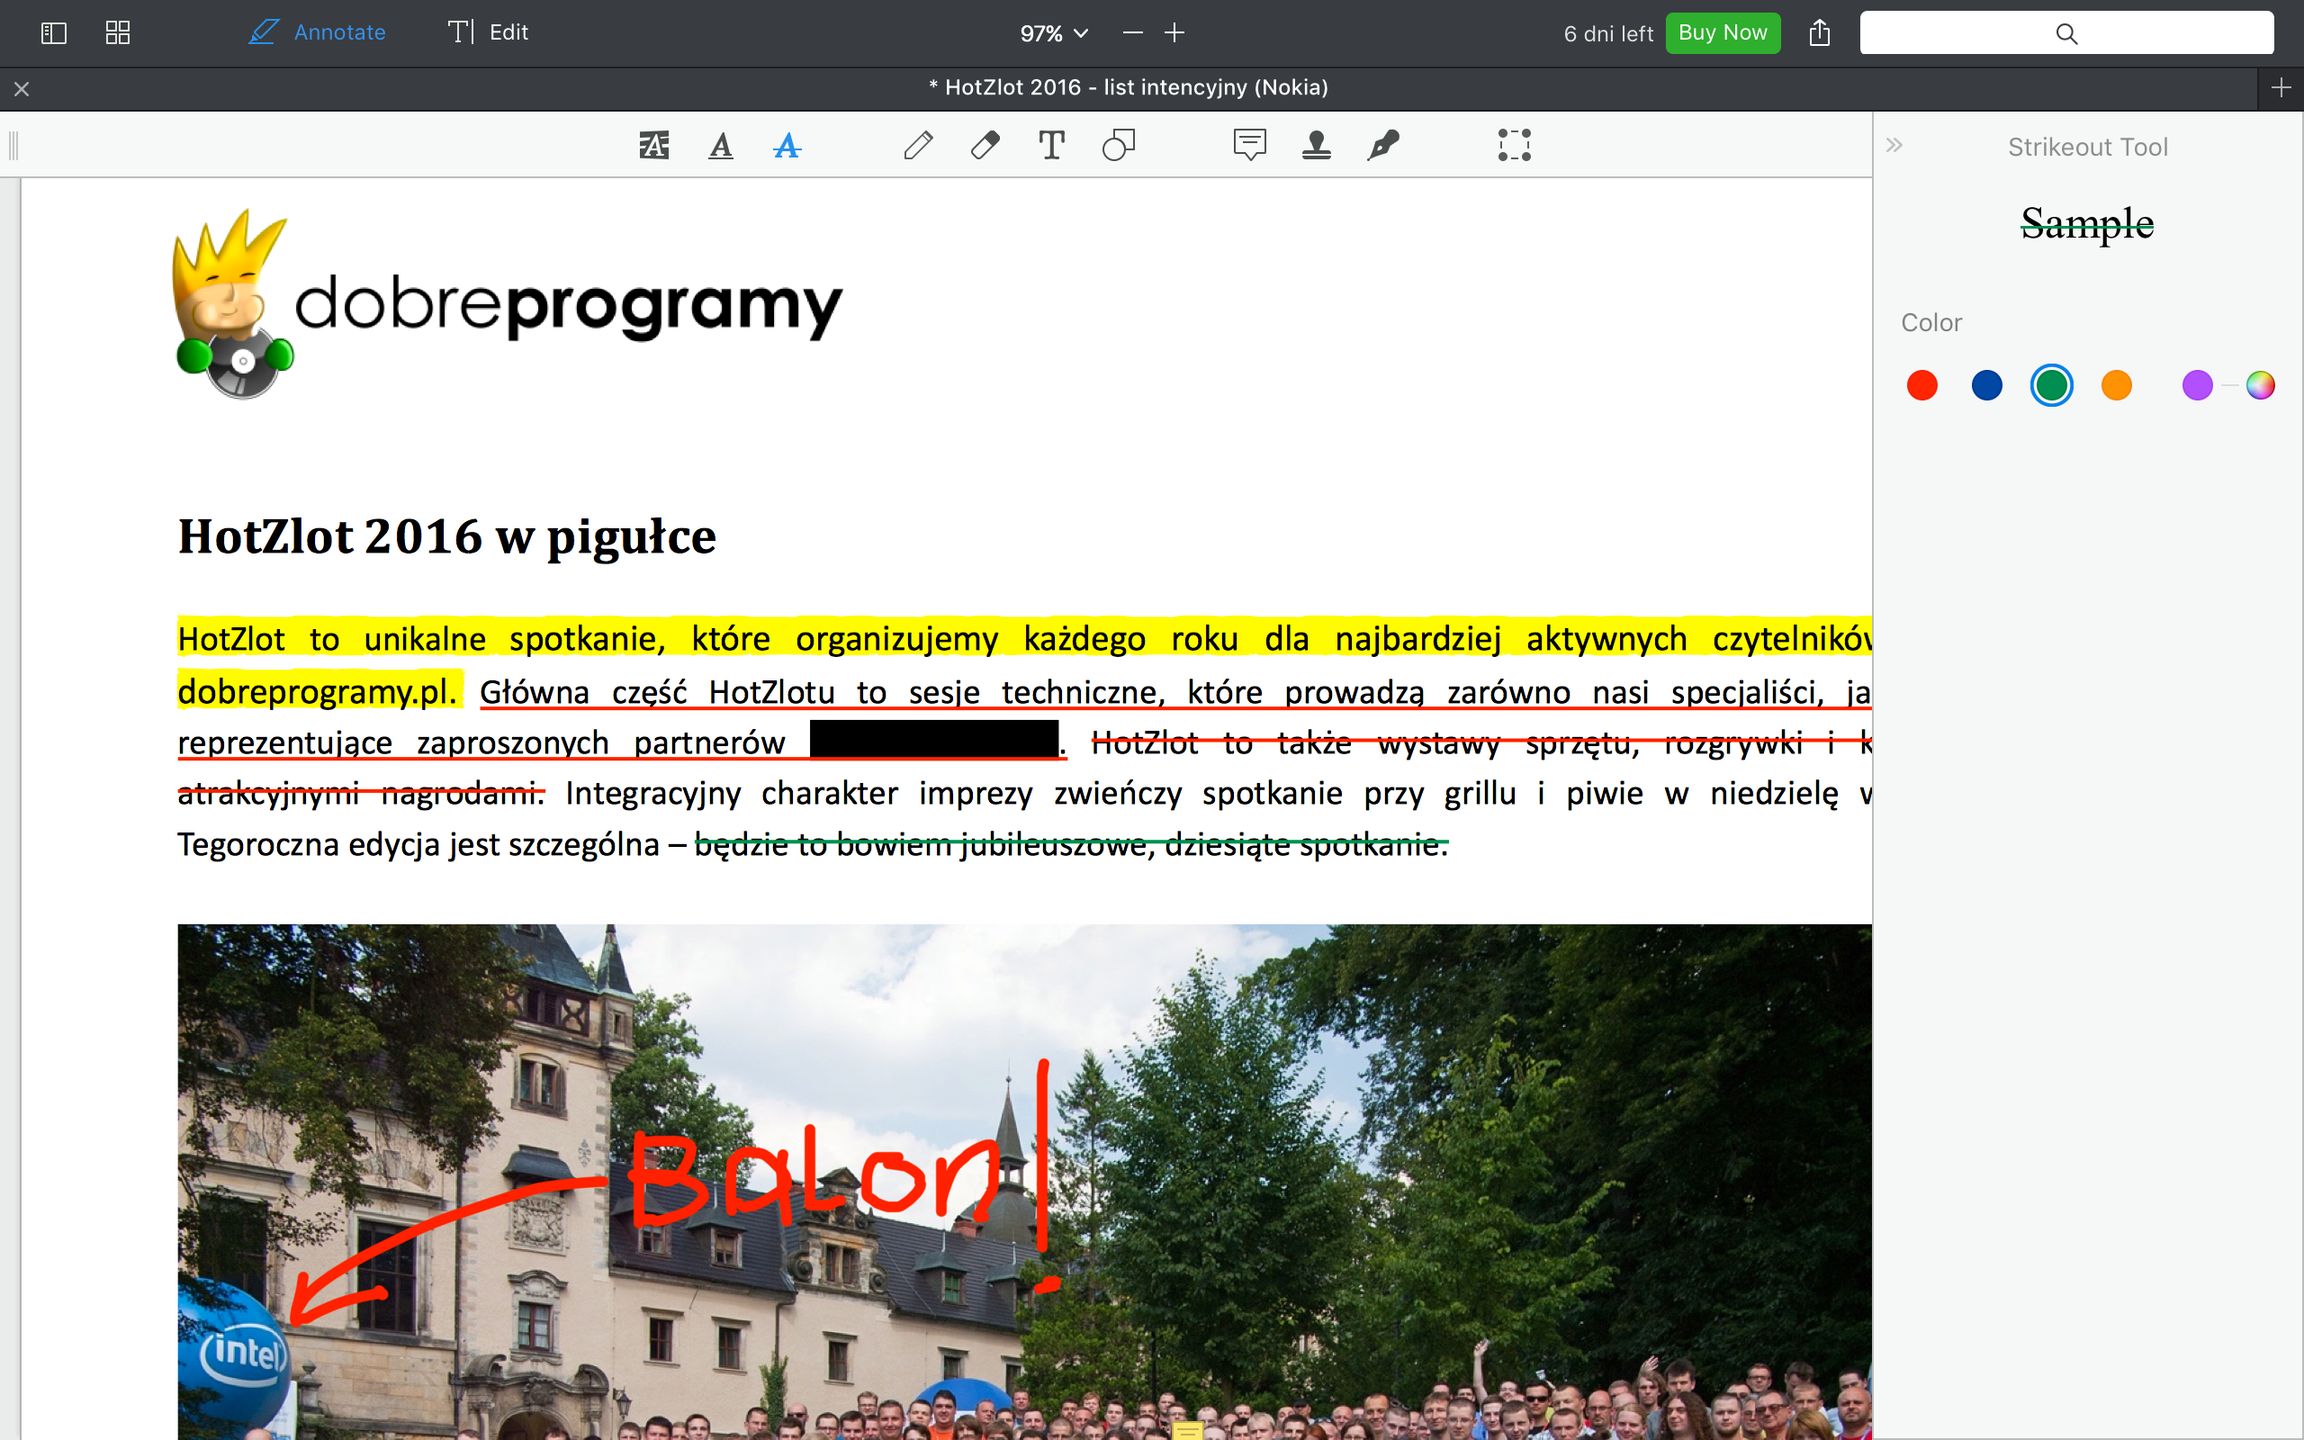Select the Highlight text tool
The width and height of the screenshot is (2304, 1440).
tap(654, 146)
